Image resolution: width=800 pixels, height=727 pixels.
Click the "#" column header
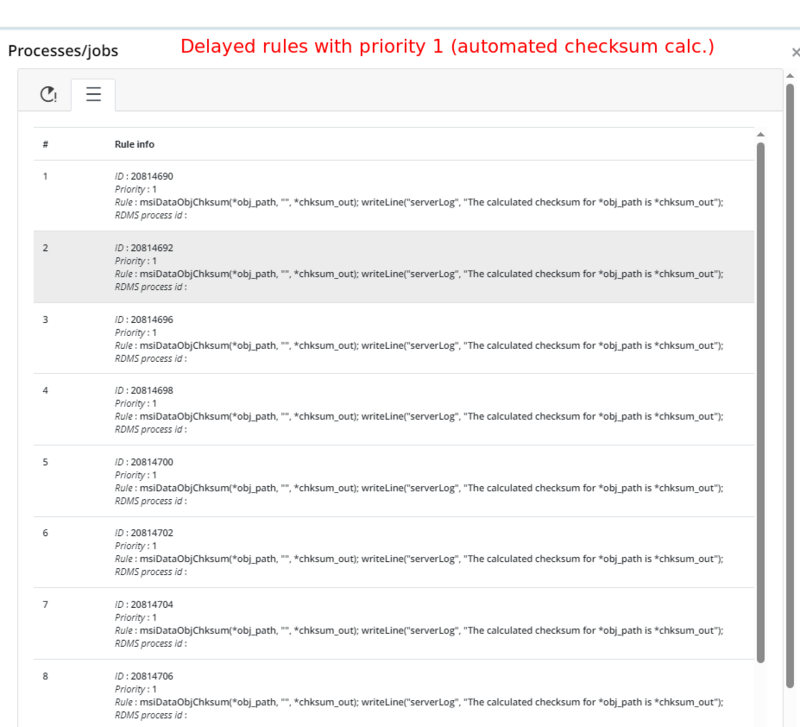[45, 145]
